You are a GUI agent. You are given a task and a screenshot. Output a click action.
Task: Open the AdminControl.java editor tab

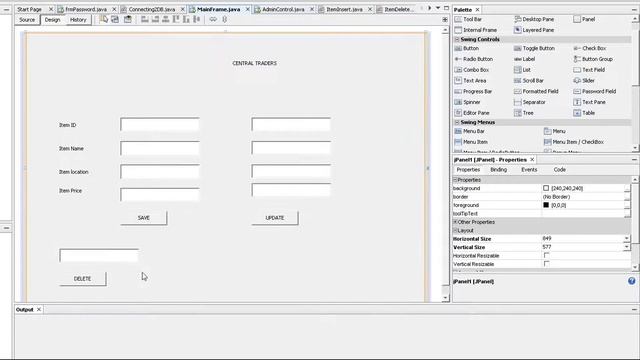coord(283,9)
